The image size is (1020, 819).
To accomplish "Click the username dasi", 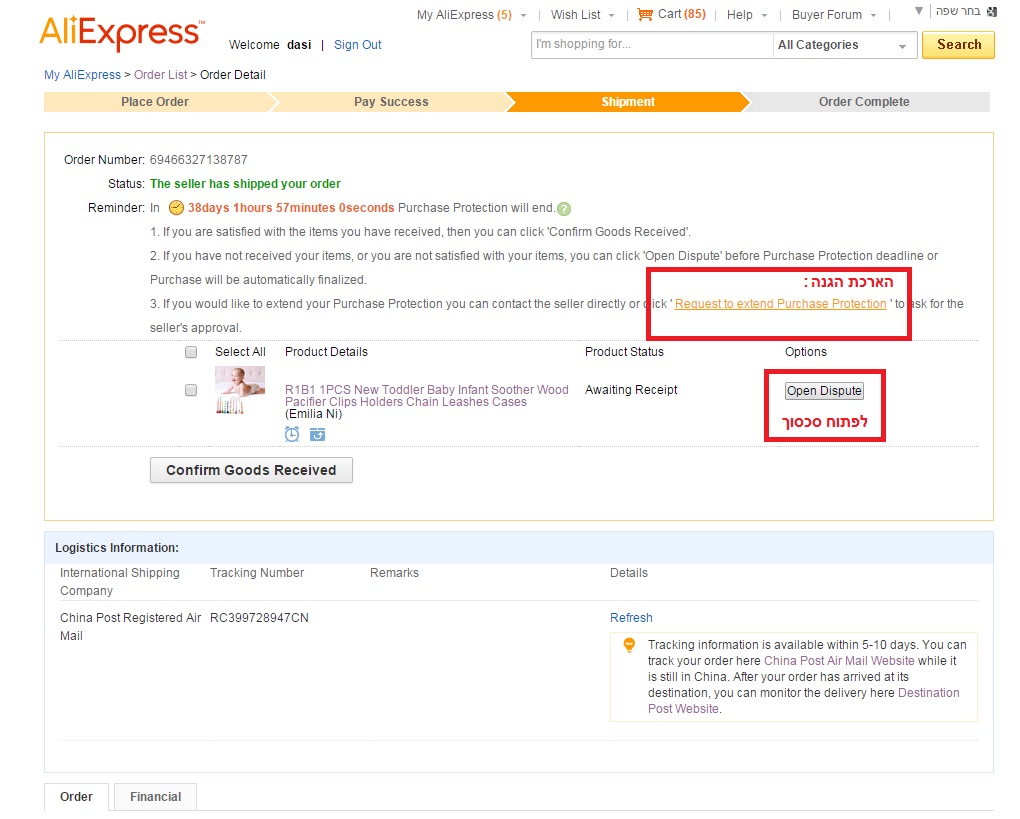I will tap(299, 45).
